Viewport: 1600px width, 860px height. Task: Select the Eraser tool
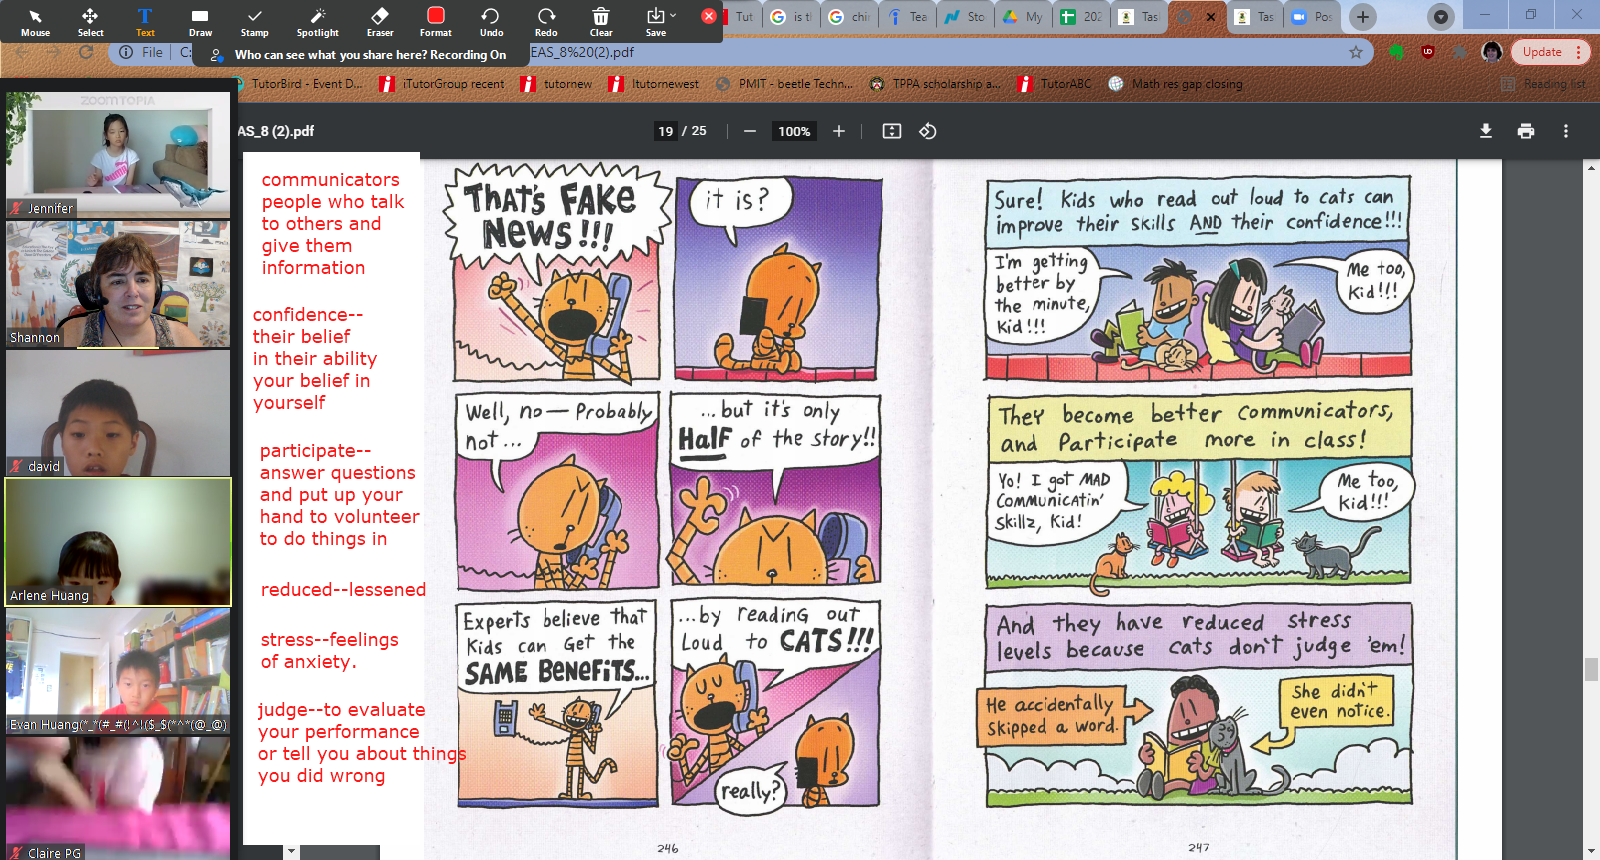coord(380,22)
